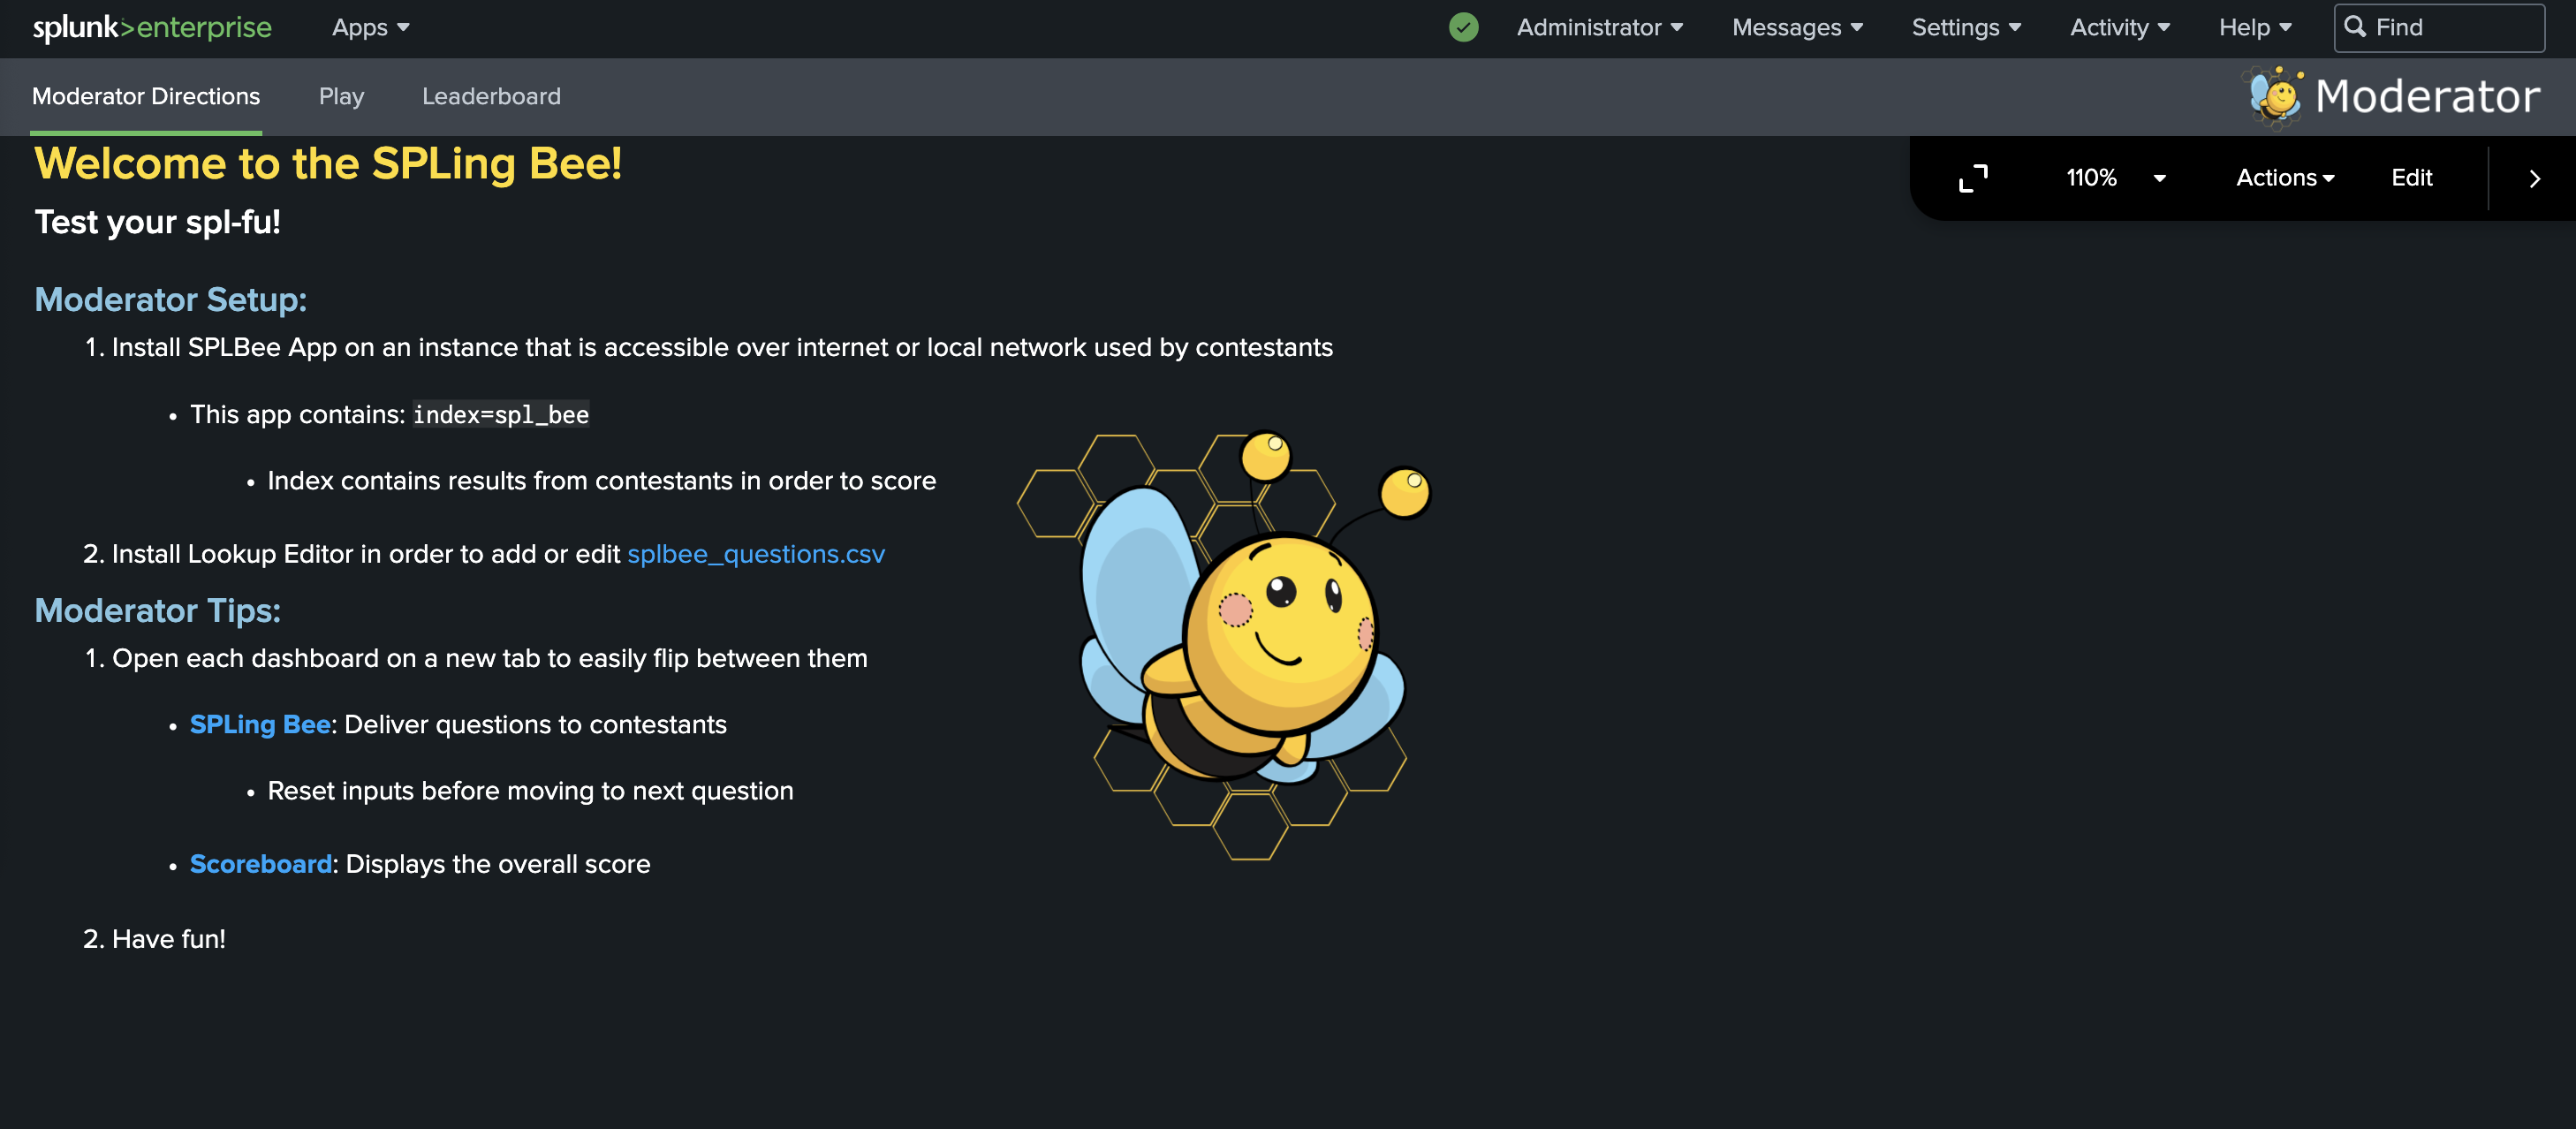
Task: Open the Messages dropdown
Action: click(x=1795, y=27)
